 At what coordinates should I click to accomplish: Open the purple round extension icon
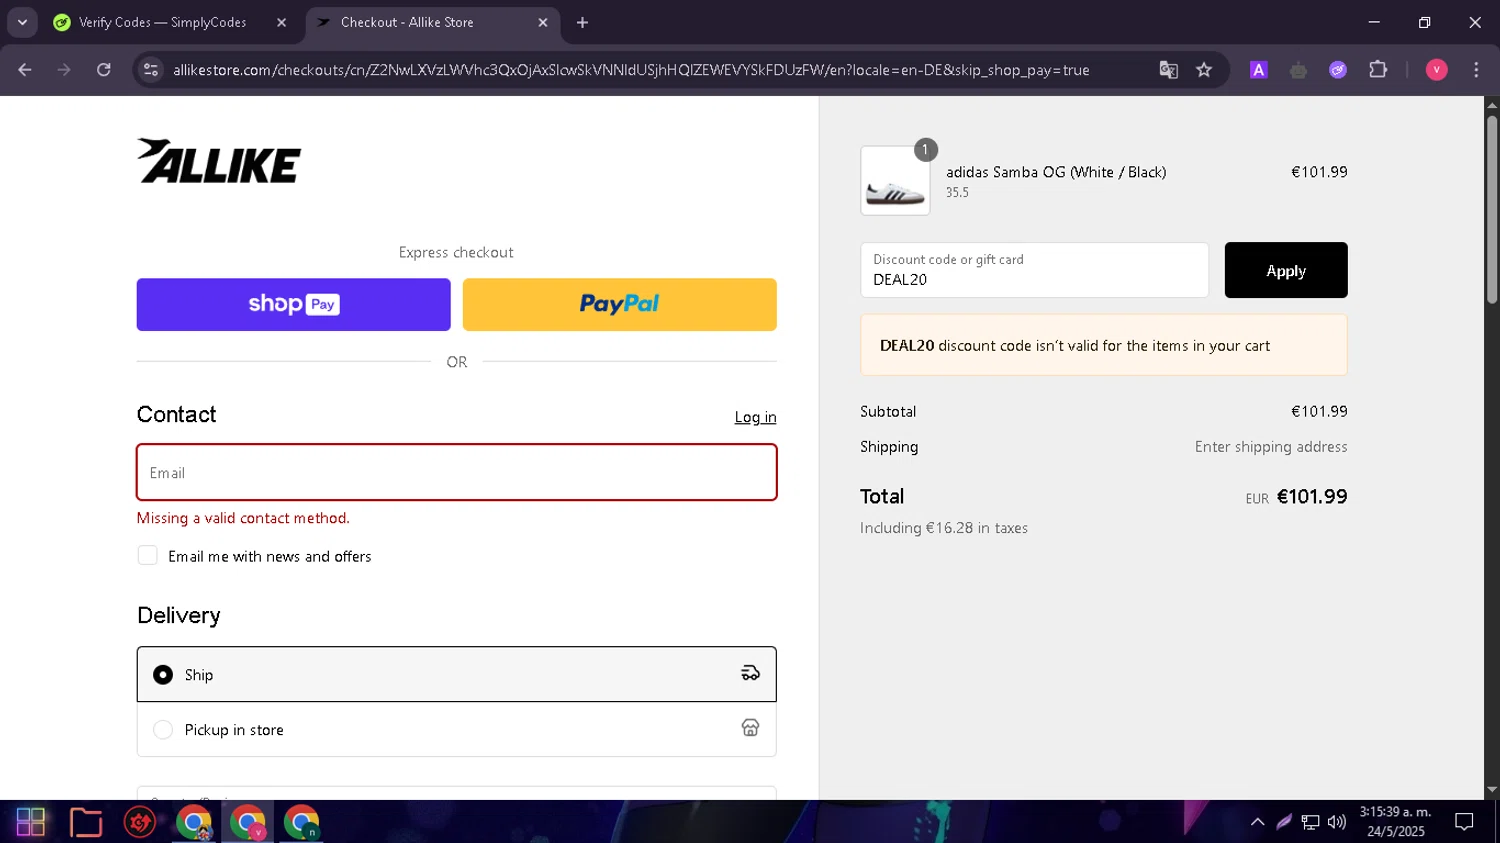tap(1338, 70)
